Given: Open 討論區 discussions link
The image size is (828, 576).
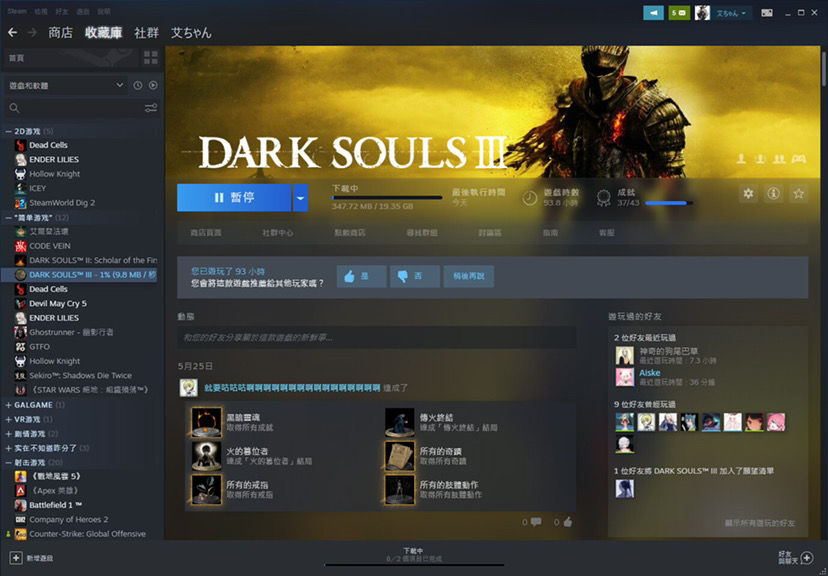Looking at the screenshot, I should (x=490, y=232).
